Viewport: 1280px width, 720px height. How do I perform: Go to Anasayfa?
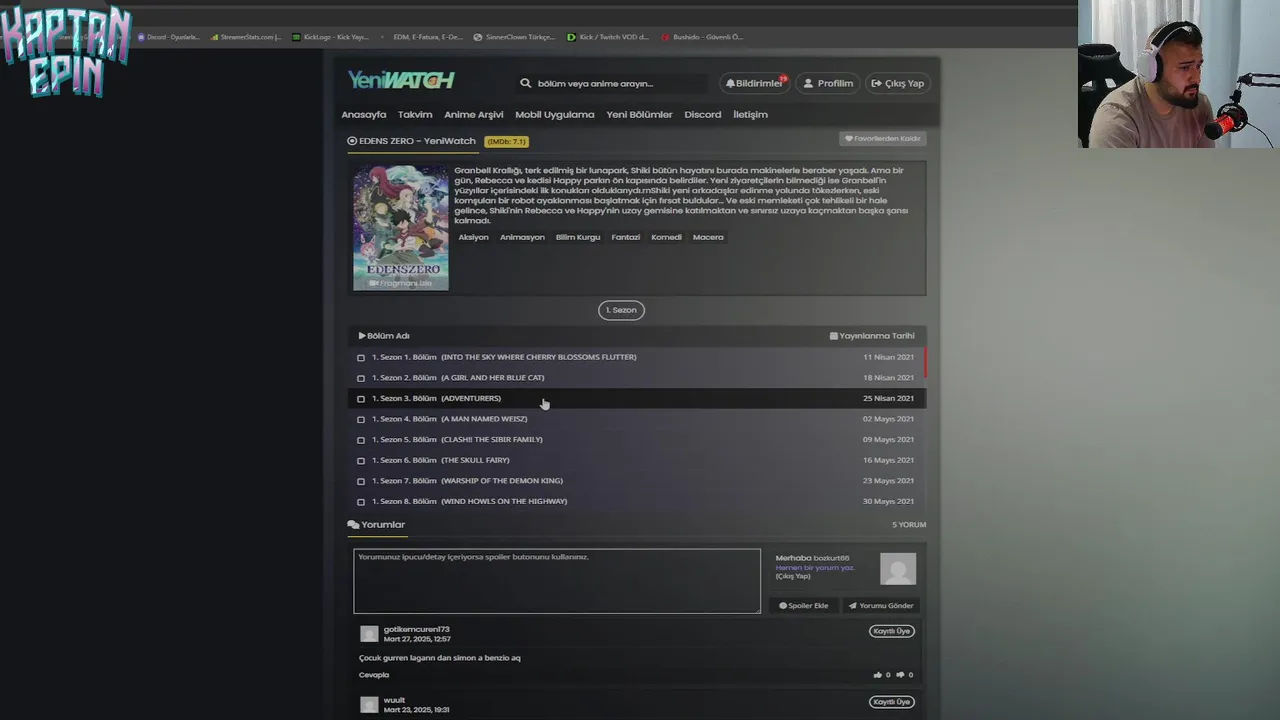[363, 114]
